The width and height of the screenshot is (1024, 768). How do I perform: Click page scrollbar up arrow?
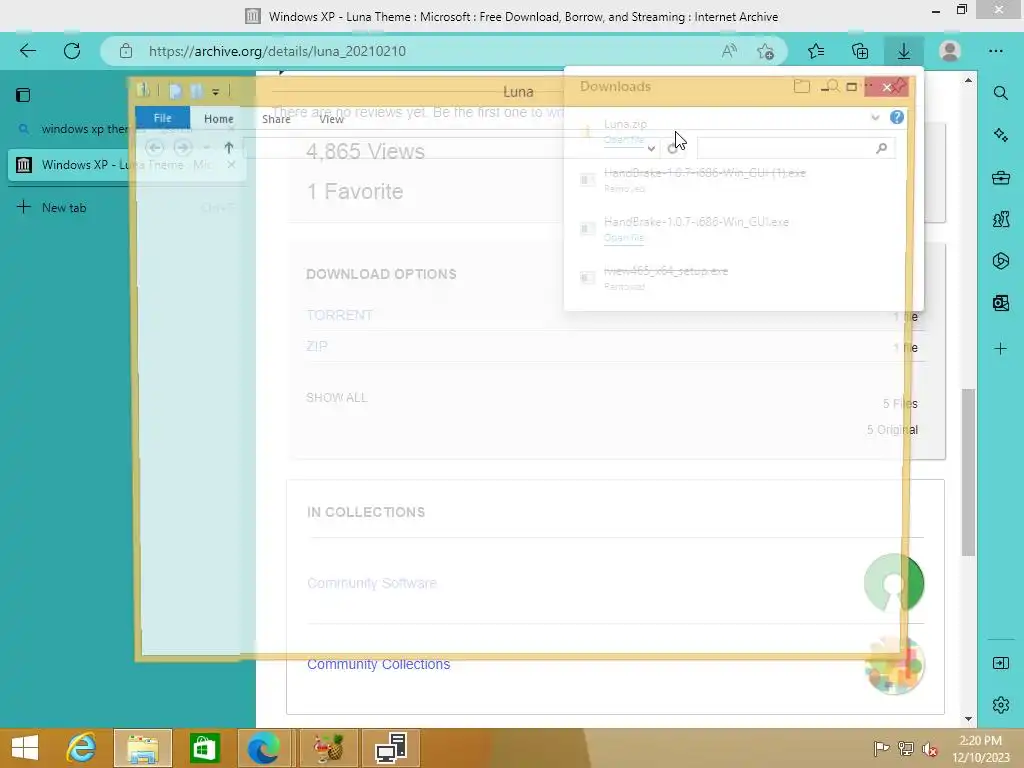click(x=968, y=80)
